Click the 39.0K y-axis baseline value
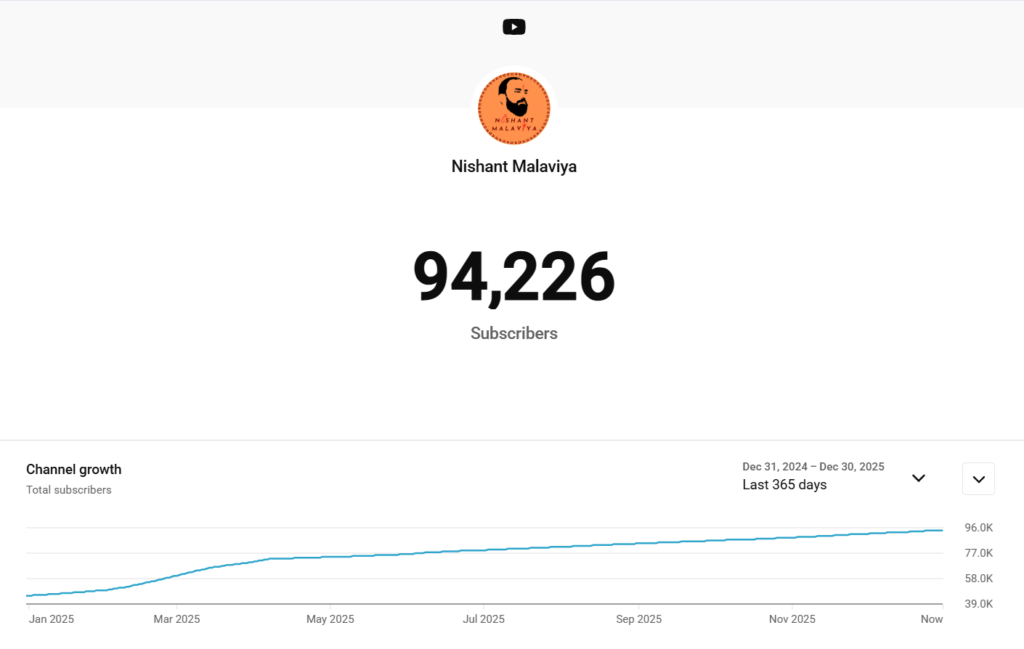This screenshot has width=1024, height=649. pos(978,604)
